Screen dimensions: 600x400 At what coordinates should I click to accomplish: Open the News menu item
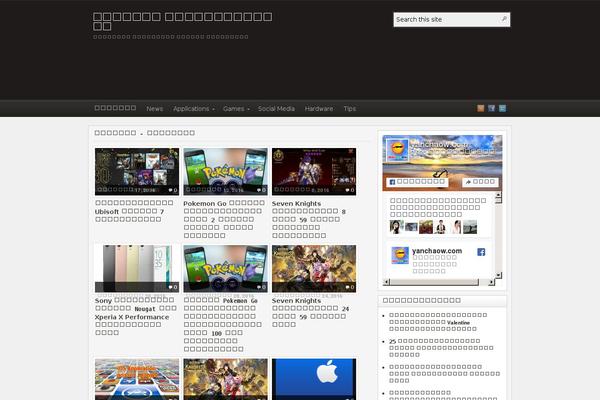pyautogui.click(x=155, y=109)
